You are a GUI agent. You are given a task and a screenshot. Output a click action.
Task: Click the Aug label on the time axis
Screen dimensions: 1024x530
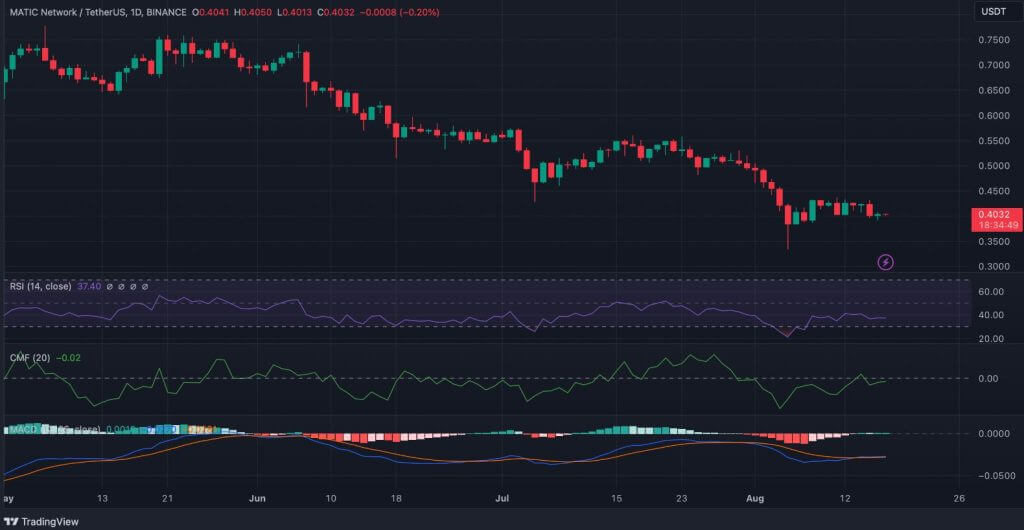pyautogui.click(x=753, y=499)
